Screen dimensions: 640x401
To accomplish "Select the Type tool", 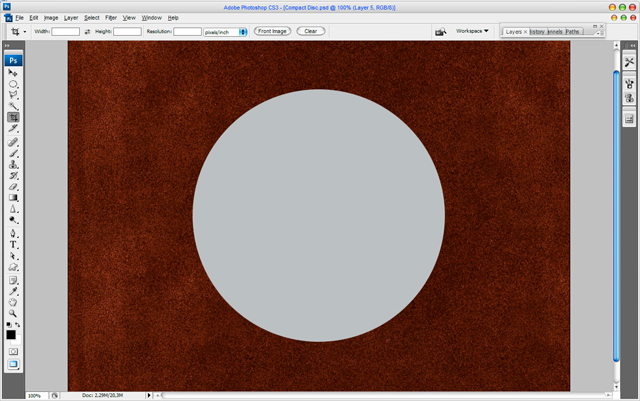I will [x=13, y=245].
